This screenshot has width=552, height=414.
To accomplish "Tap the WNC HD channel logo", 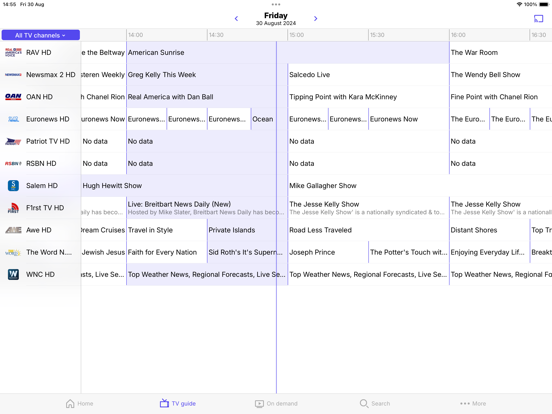I will pos(13,274).
